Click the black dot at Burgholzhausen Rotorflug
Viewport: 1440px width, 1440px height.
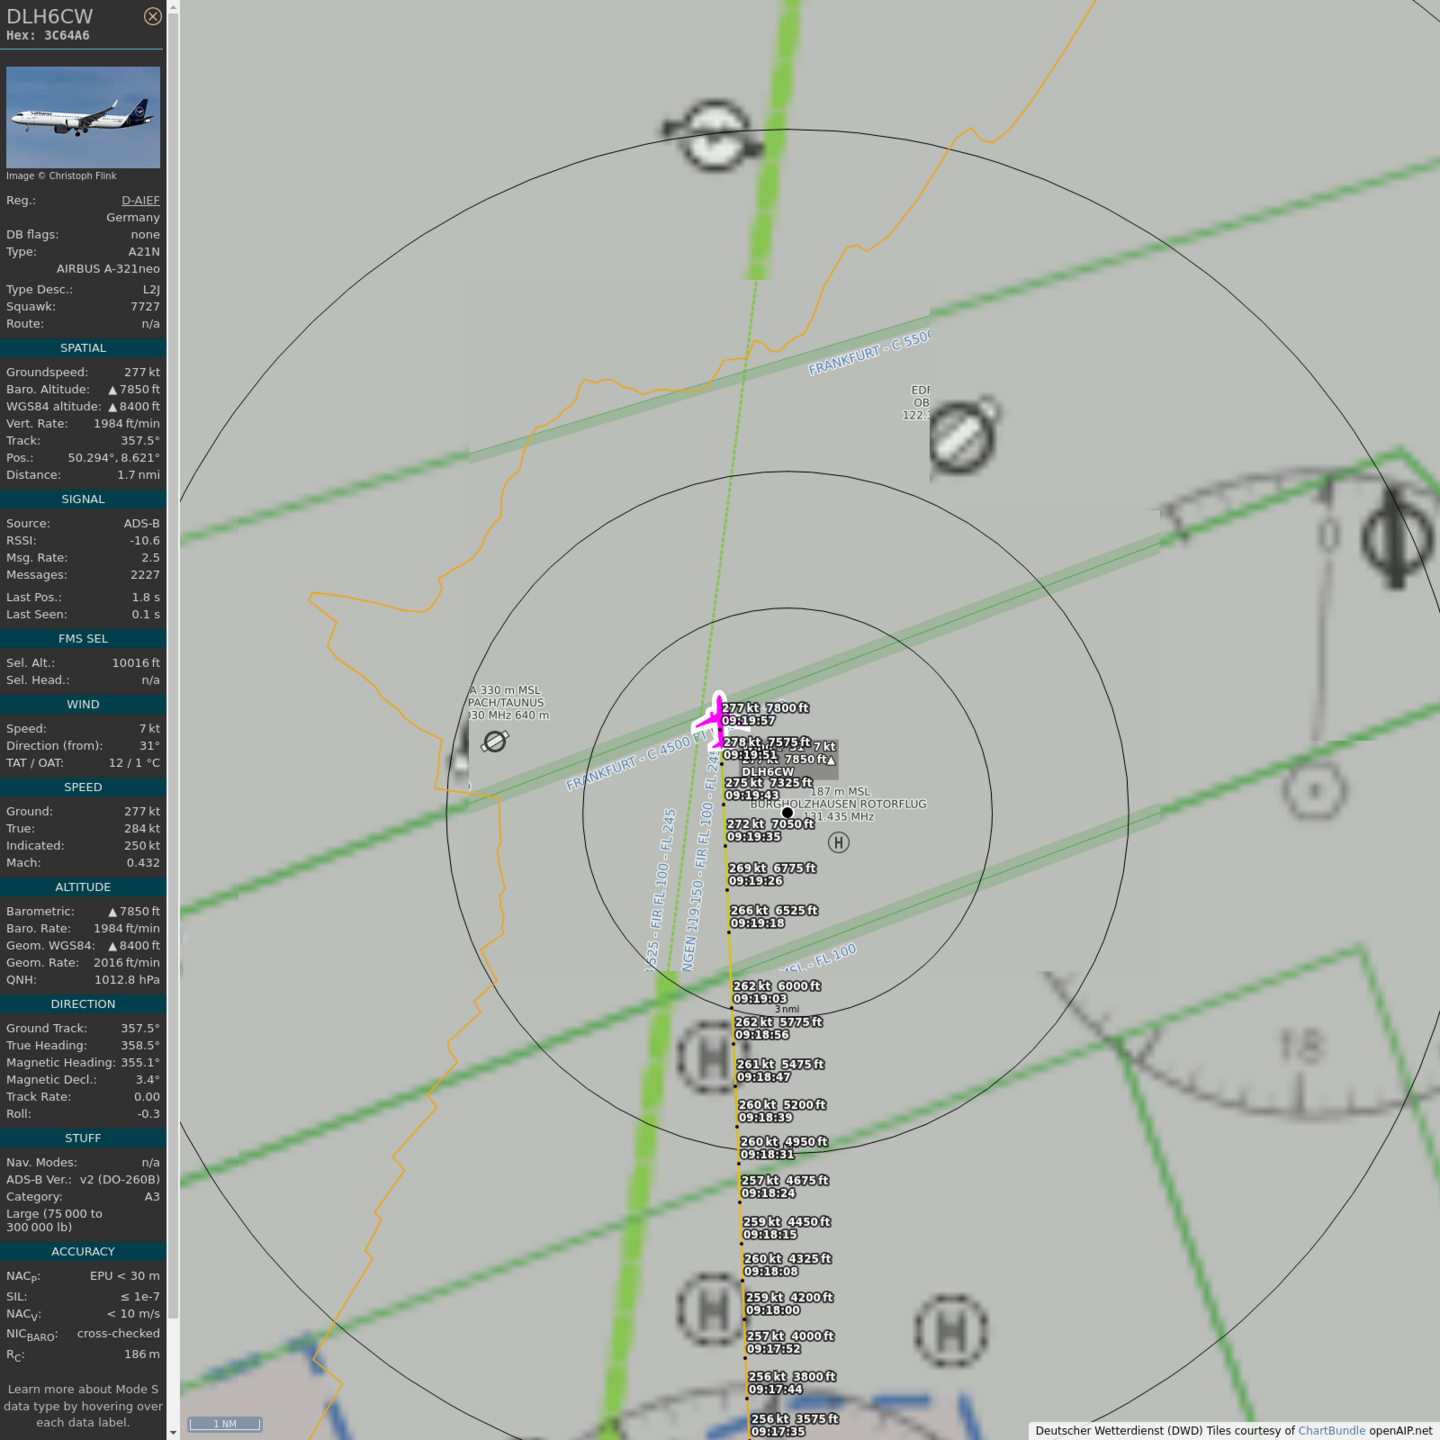[x=787, y=813]
